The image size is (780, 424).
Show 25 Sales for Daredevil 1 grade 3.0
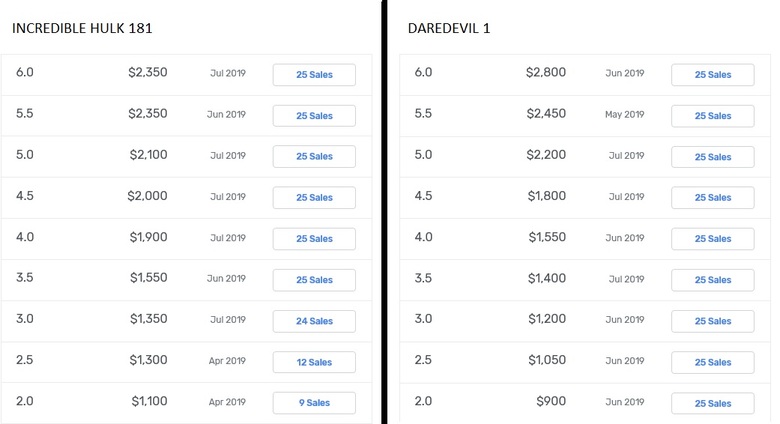(712, 321)
